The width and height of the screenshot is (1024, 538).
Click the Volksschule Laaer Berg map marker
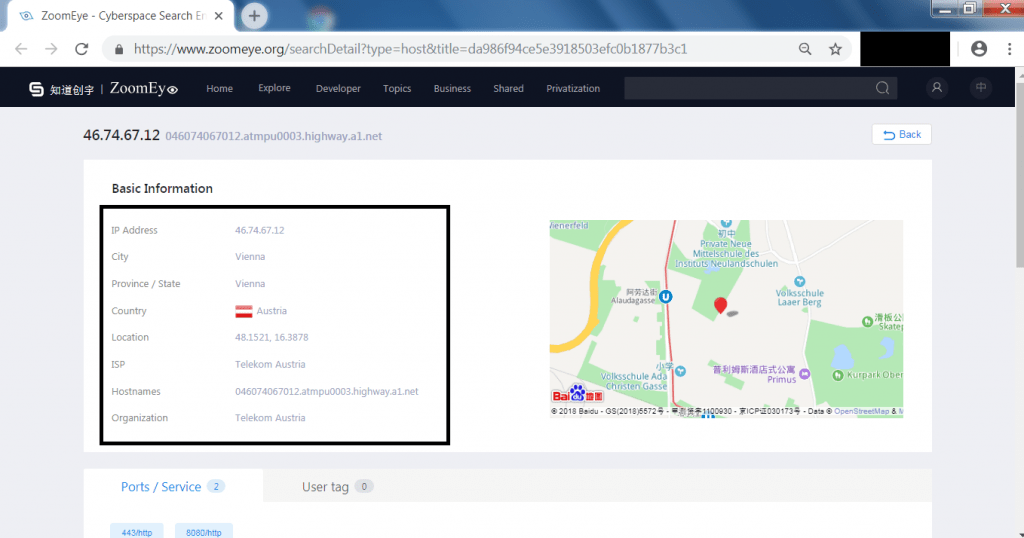(x=799, y=281)
